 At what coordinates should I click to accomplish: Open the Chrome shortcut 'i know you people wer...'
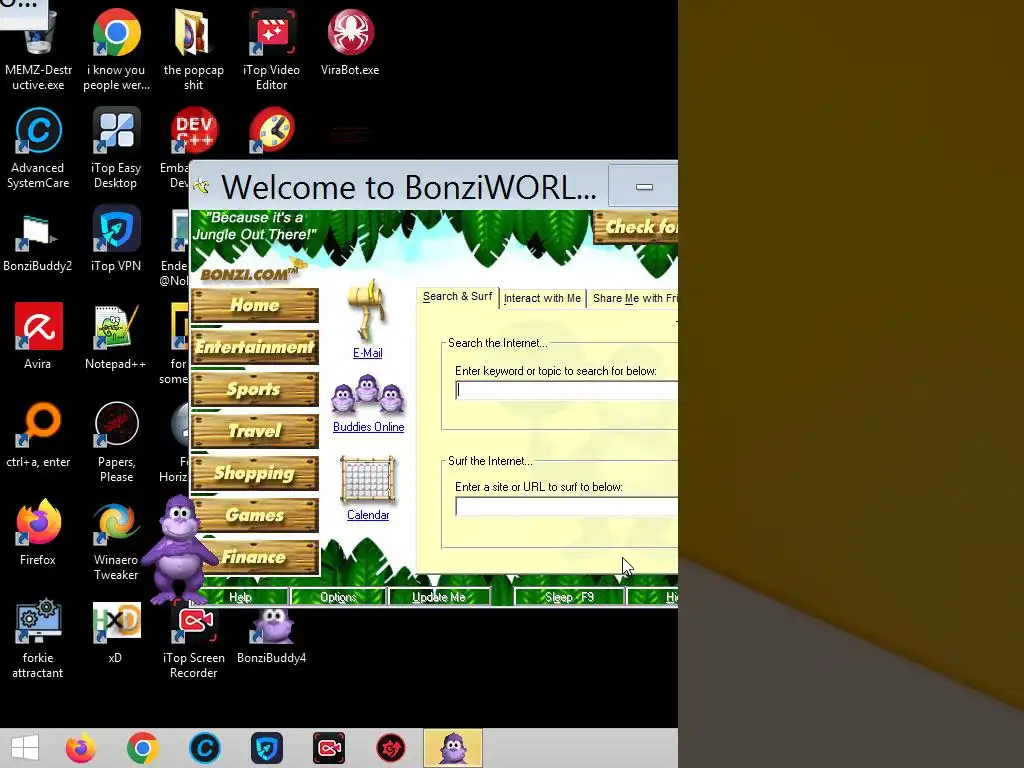coord(116,49)
